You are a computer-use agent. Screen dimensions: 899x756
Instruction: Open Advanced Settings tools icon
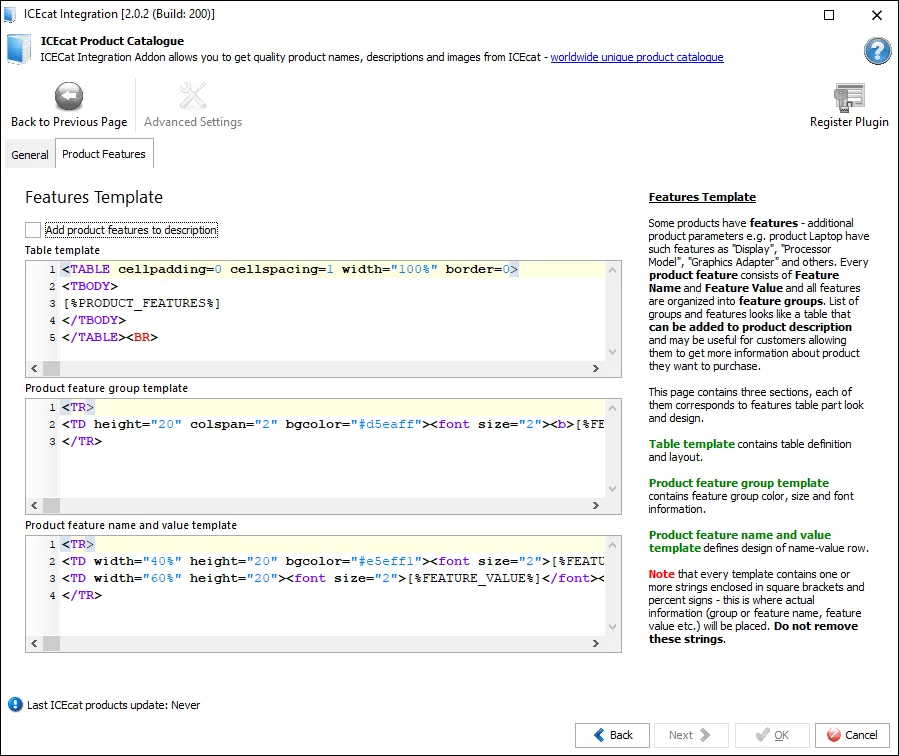192,97
